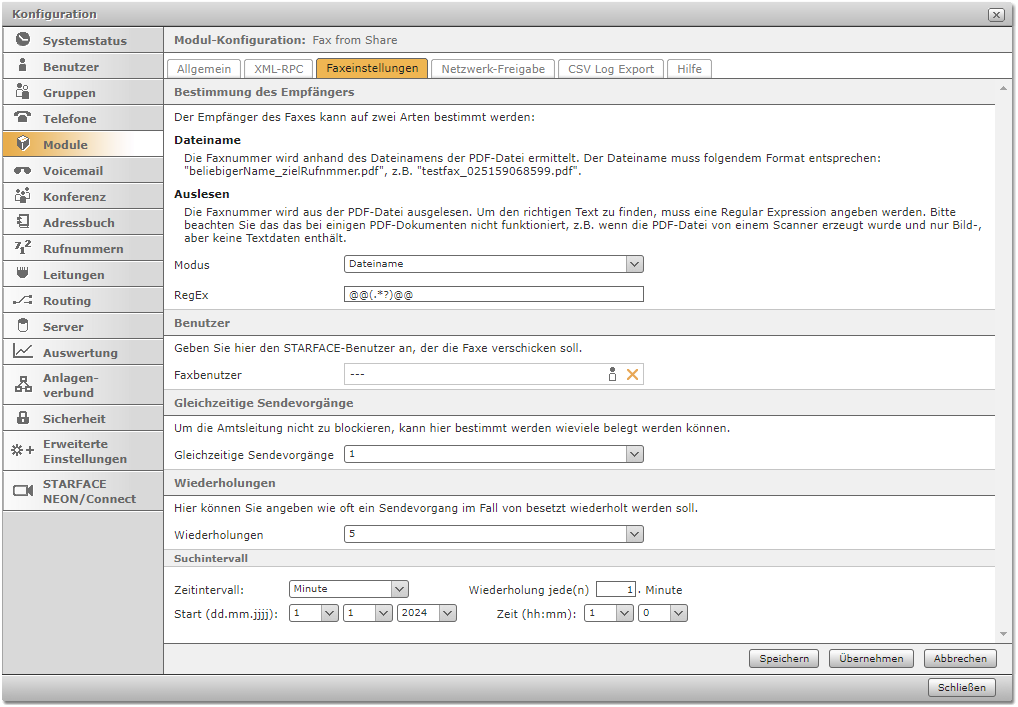Select the Adressbuch icon in the sidebar

point(23,222)
